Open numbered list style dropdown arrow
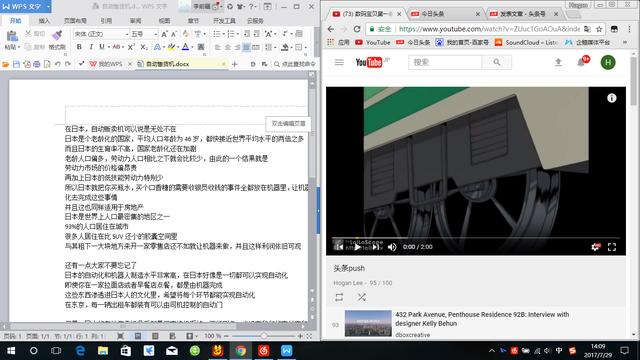 (237, 34)
